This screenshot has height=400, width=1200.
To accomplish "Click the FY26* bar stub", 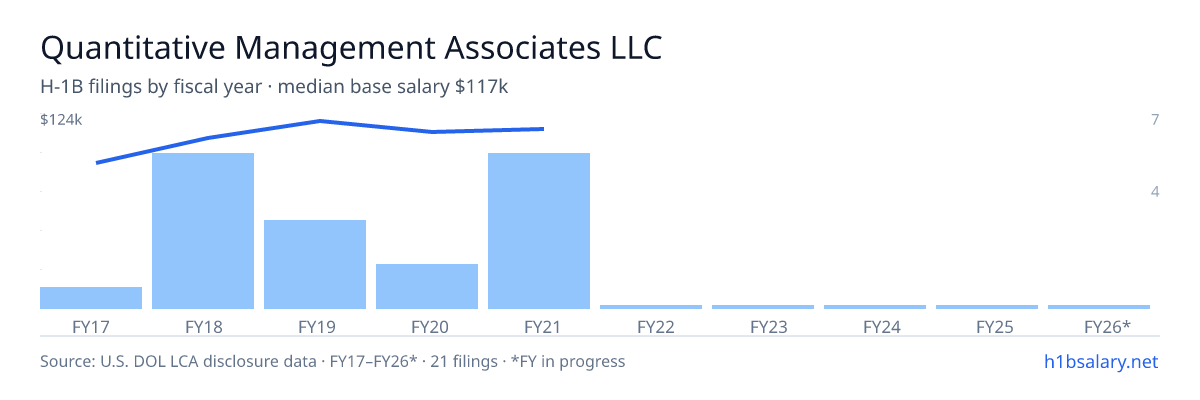I will [x=1099, y=307].
